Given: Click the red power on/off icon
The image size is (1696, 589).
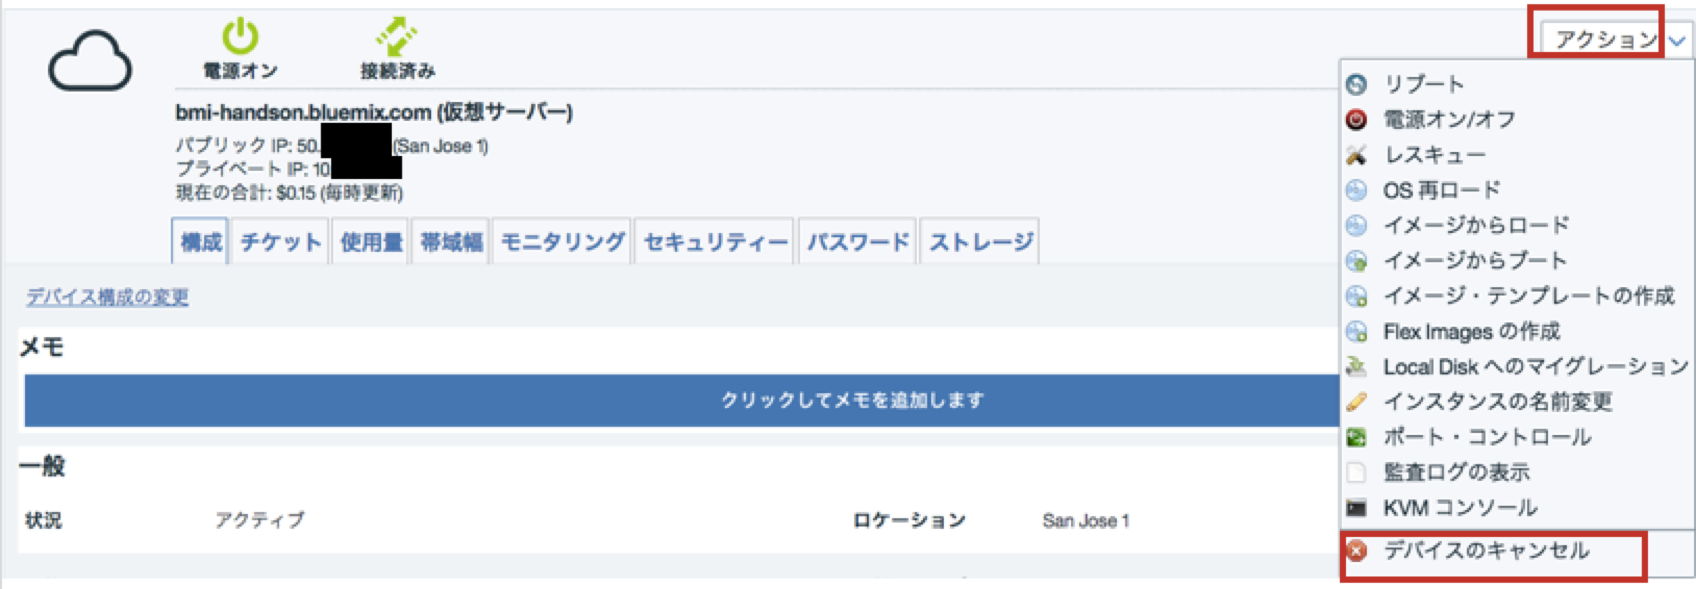Looking at the screenshot, I should coord(1357,120).
